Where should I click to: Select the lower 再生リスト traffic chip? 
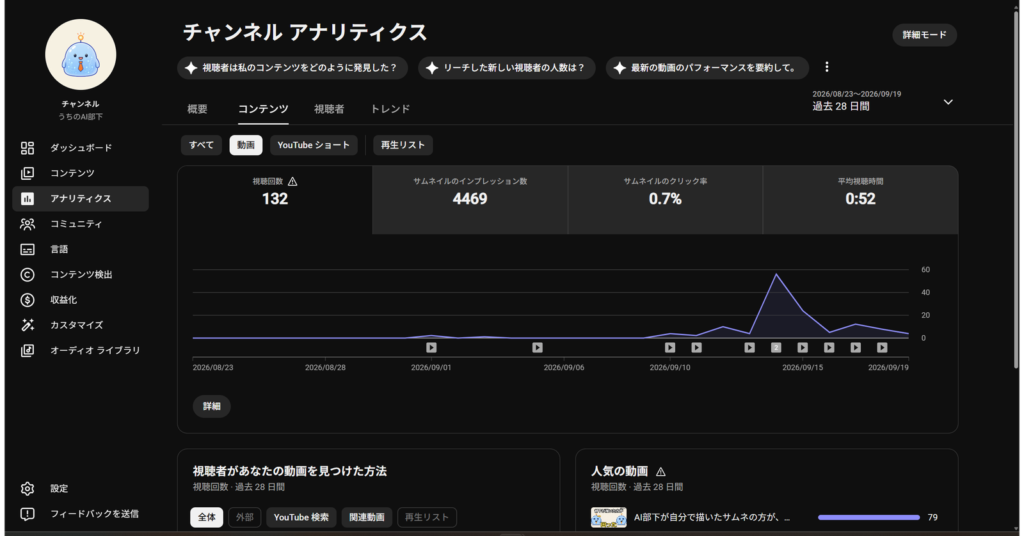click(x=427, y=517)
